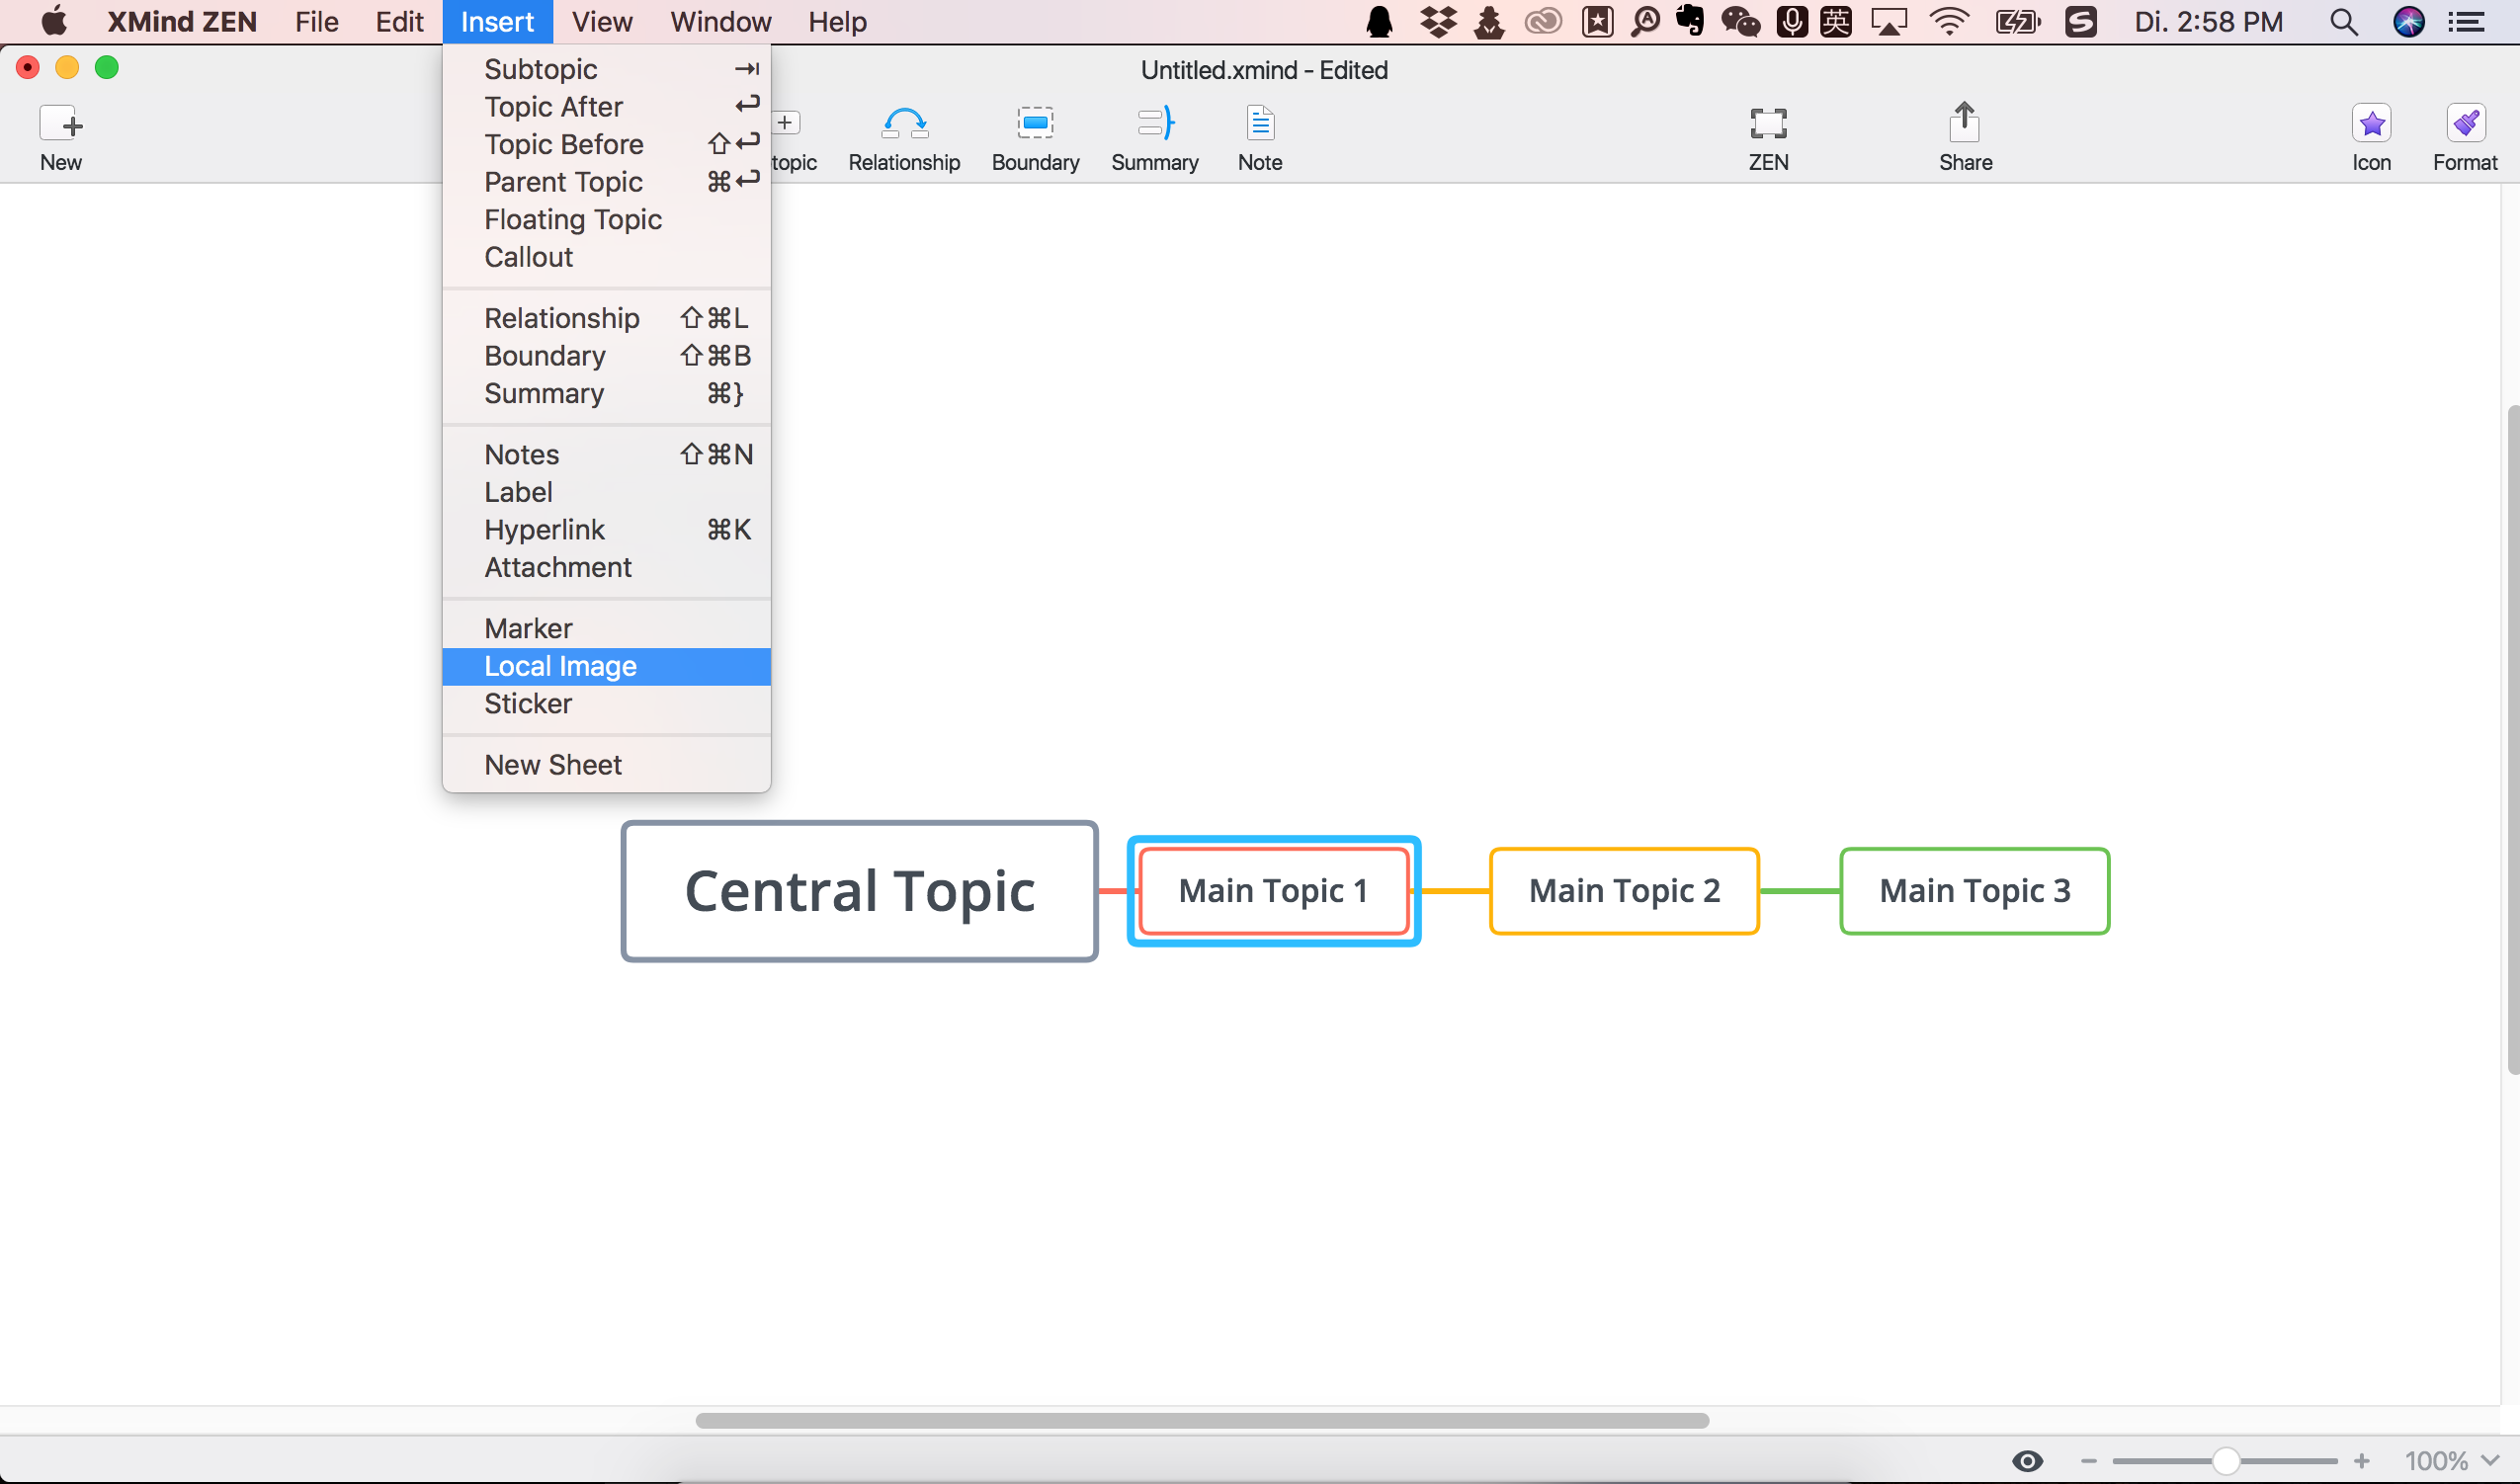Click the clock showing Di. 2:58 PM
This screenshot has width=2520, height=1484.
click(2208, 22)
